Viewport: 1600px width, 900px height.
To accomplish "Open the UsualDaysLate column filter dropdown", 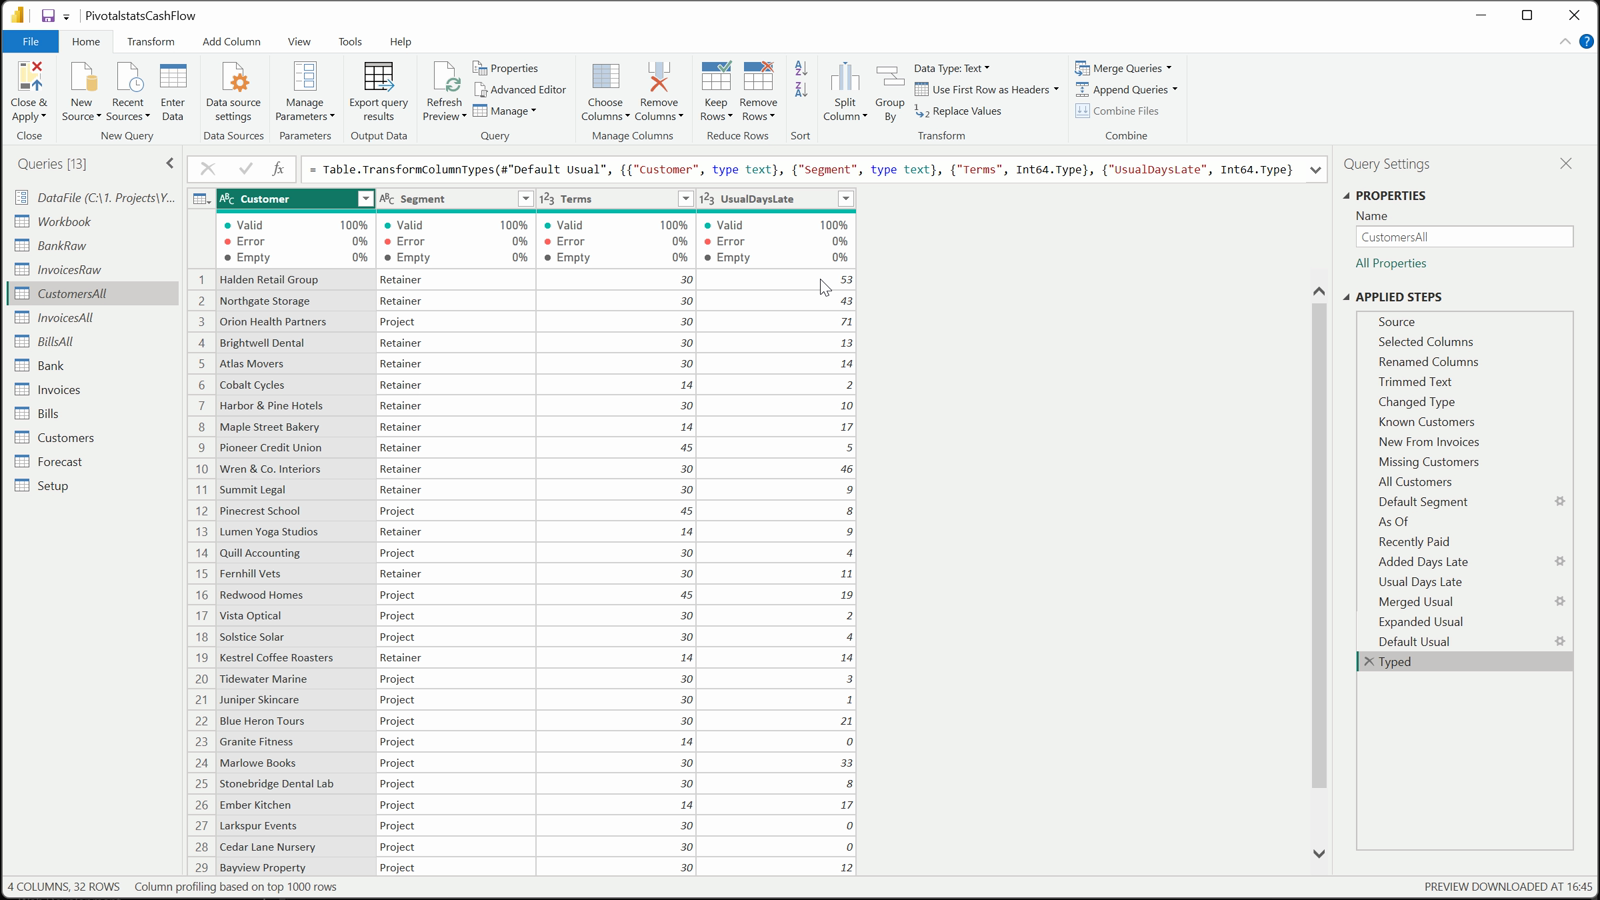I will (x=846, y=199).
